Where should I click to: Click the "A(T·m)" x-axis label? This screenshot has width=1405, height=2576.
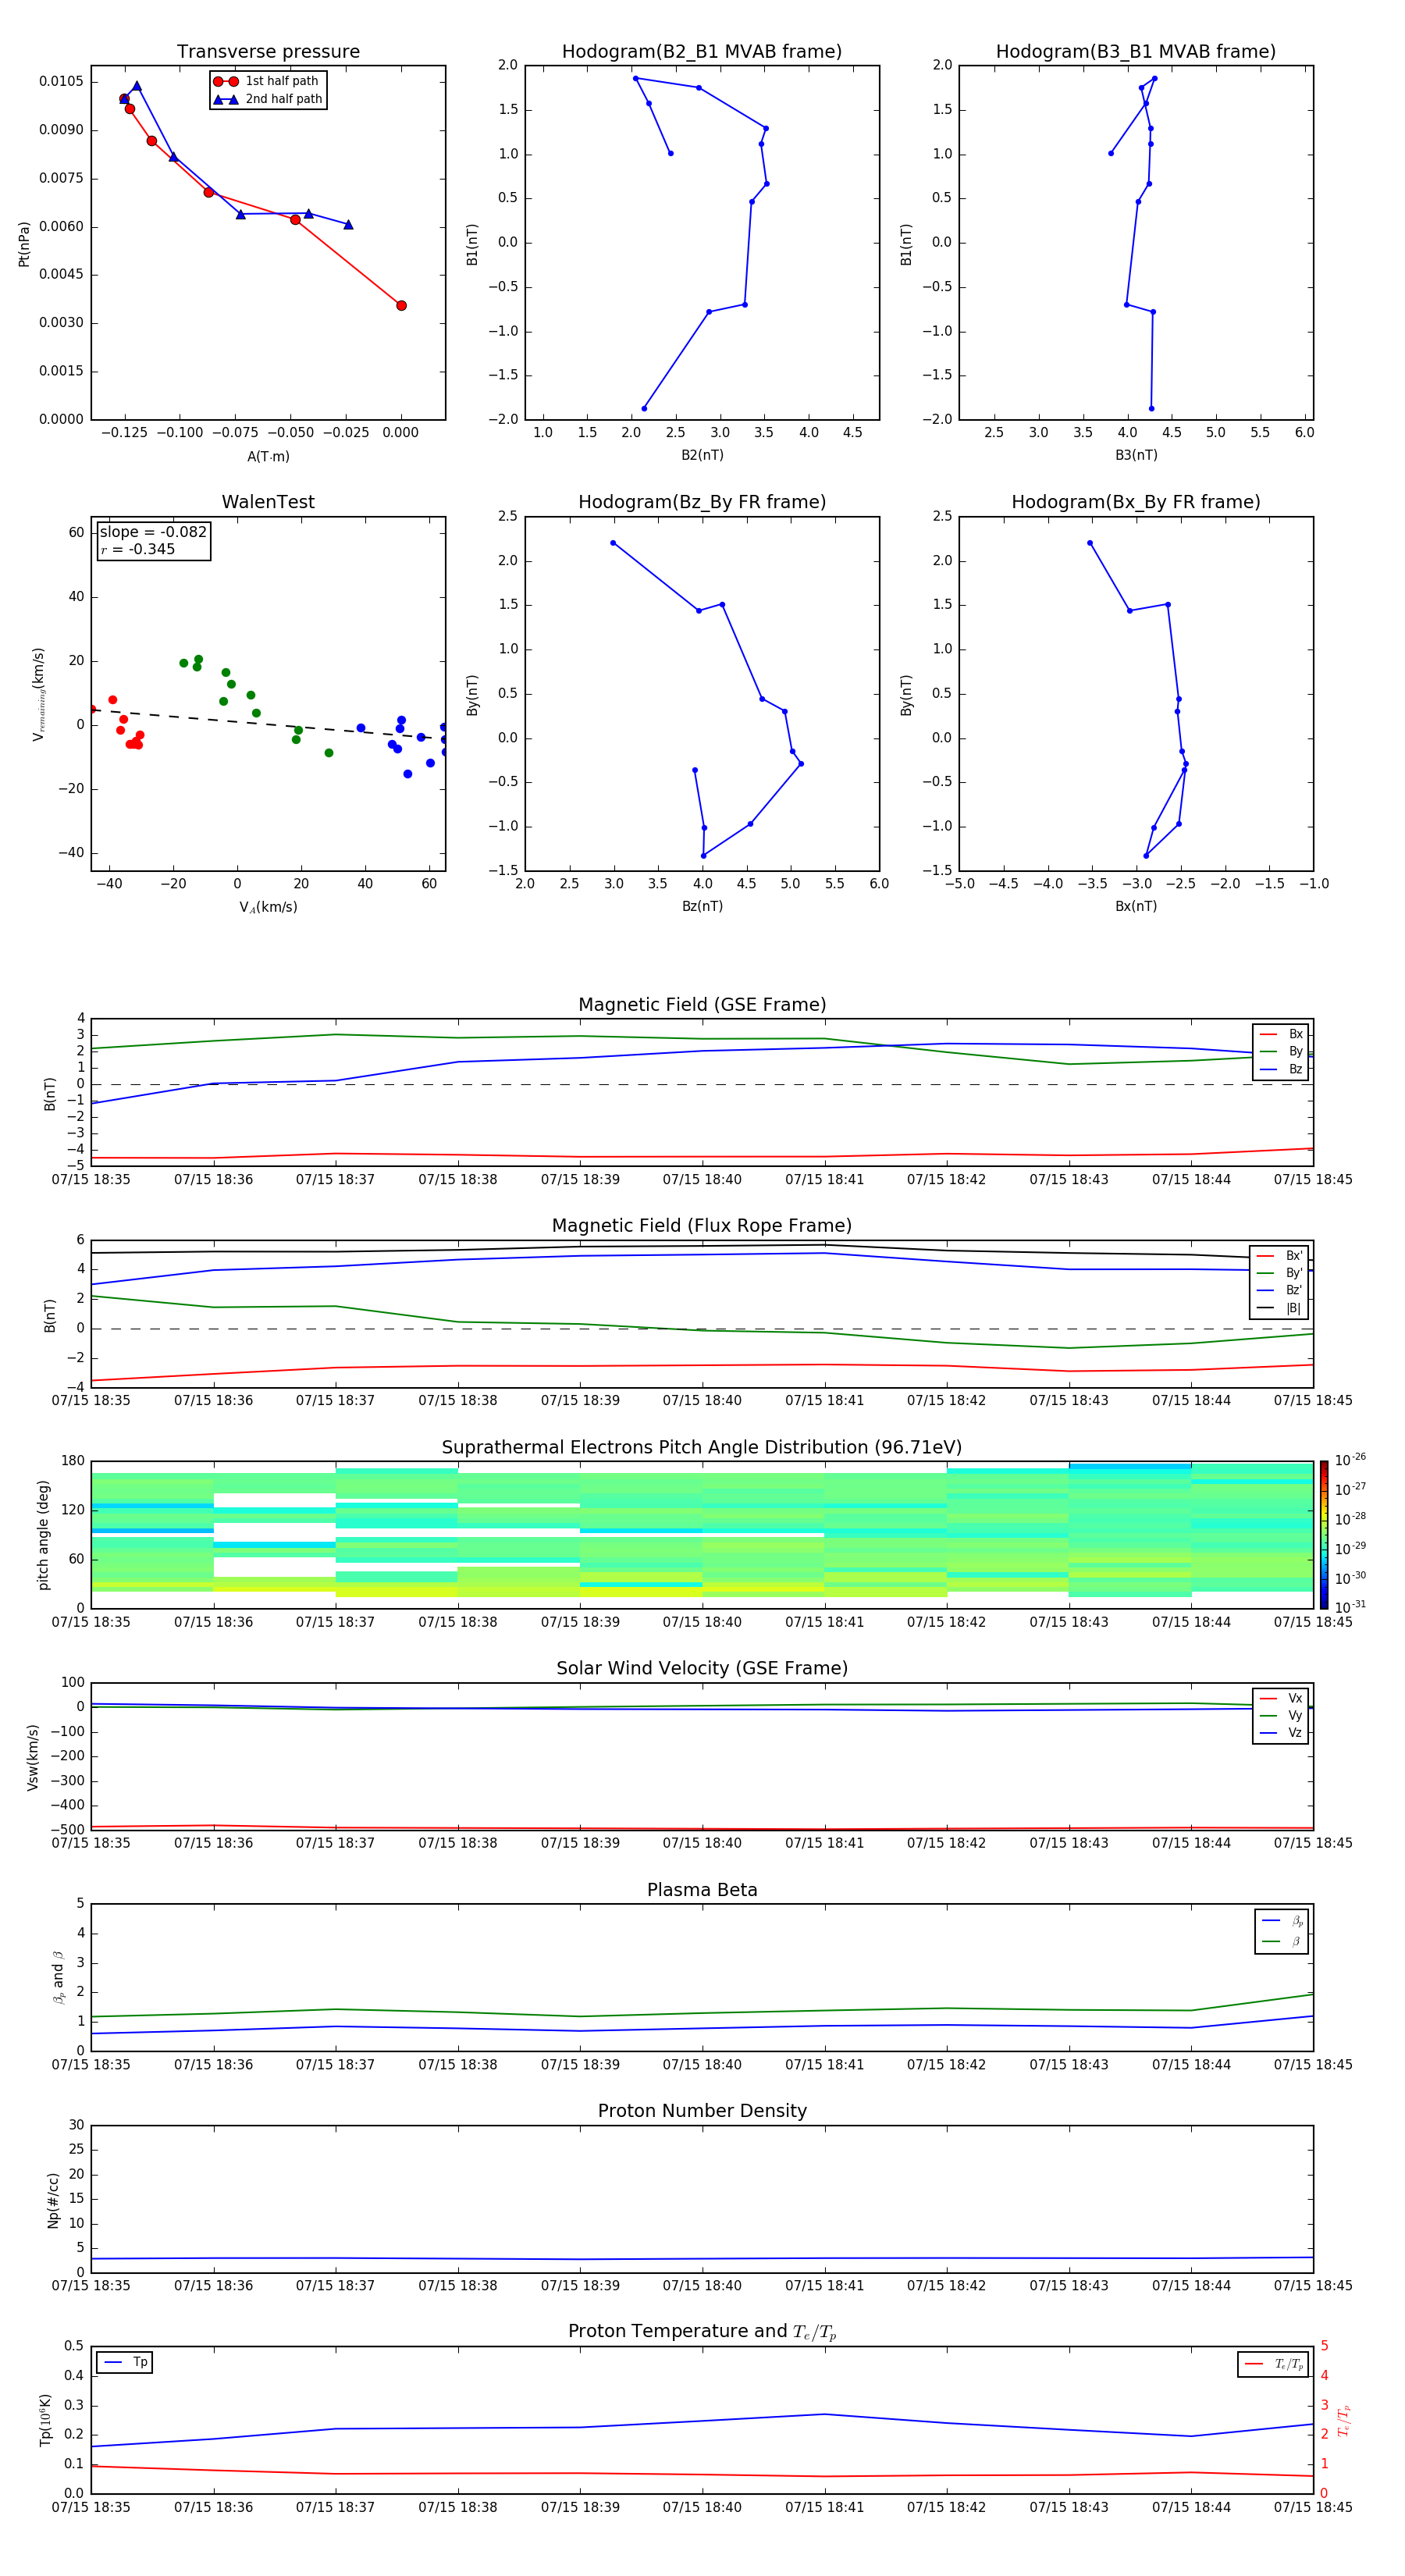268,457
